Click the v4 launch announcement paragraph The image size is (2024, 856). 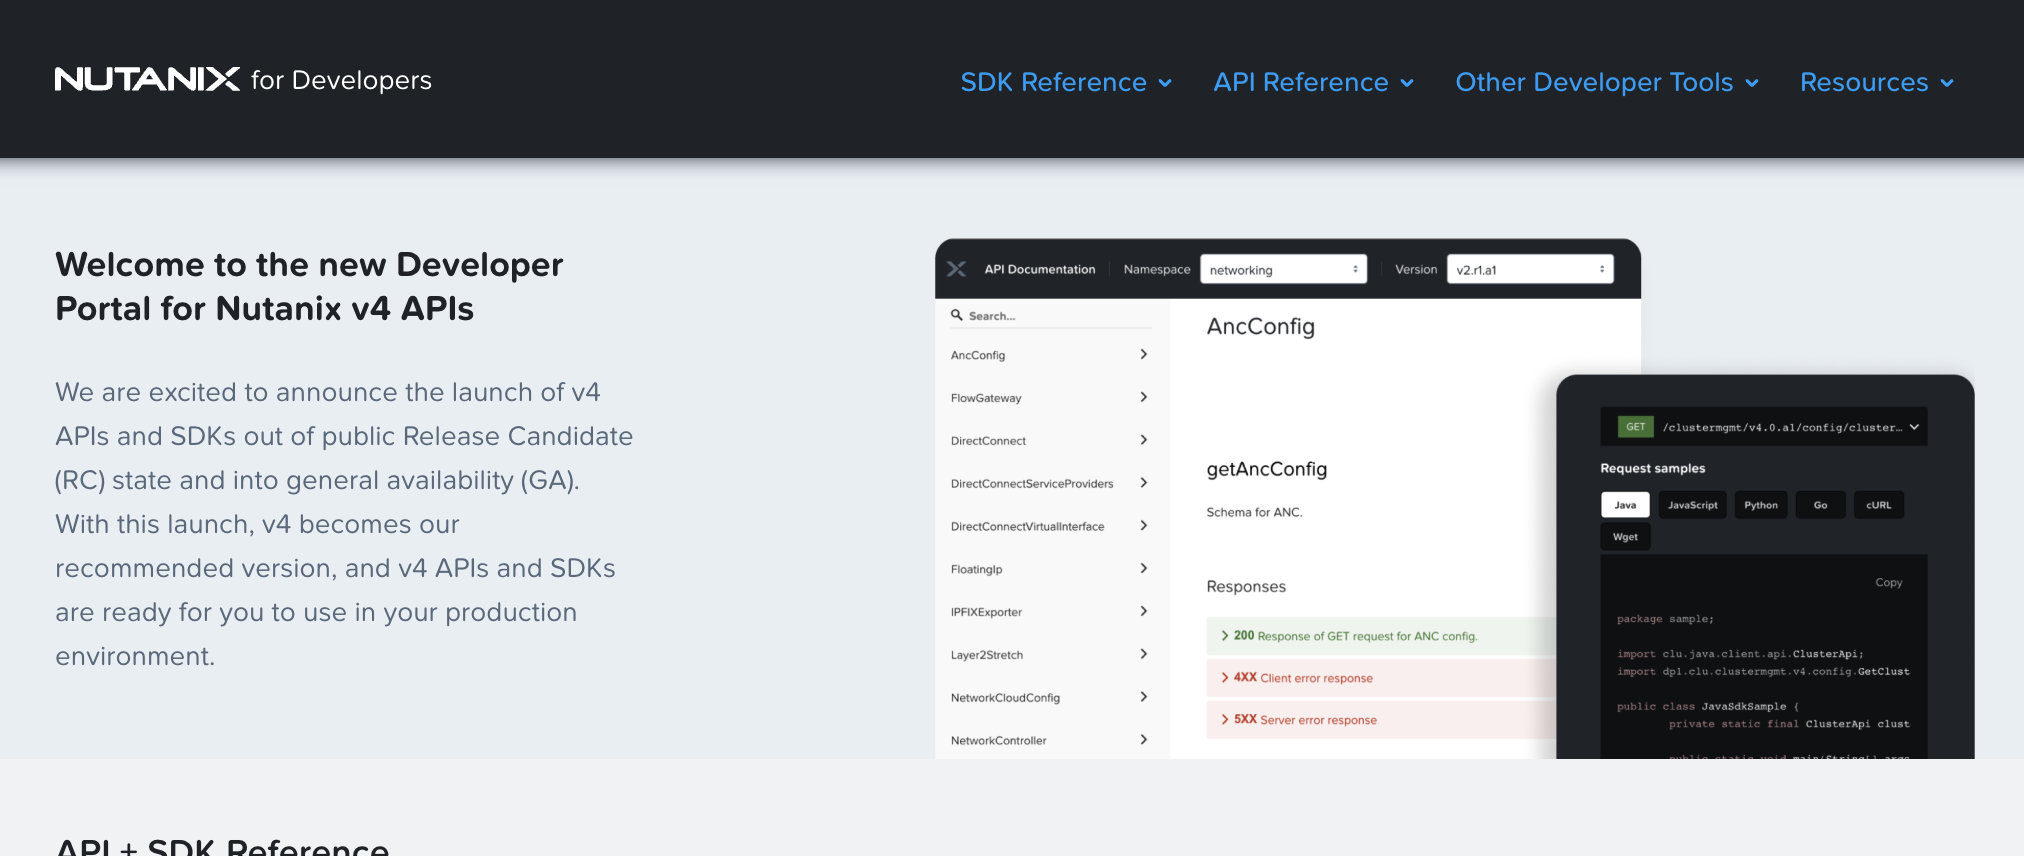click(344, 524)
